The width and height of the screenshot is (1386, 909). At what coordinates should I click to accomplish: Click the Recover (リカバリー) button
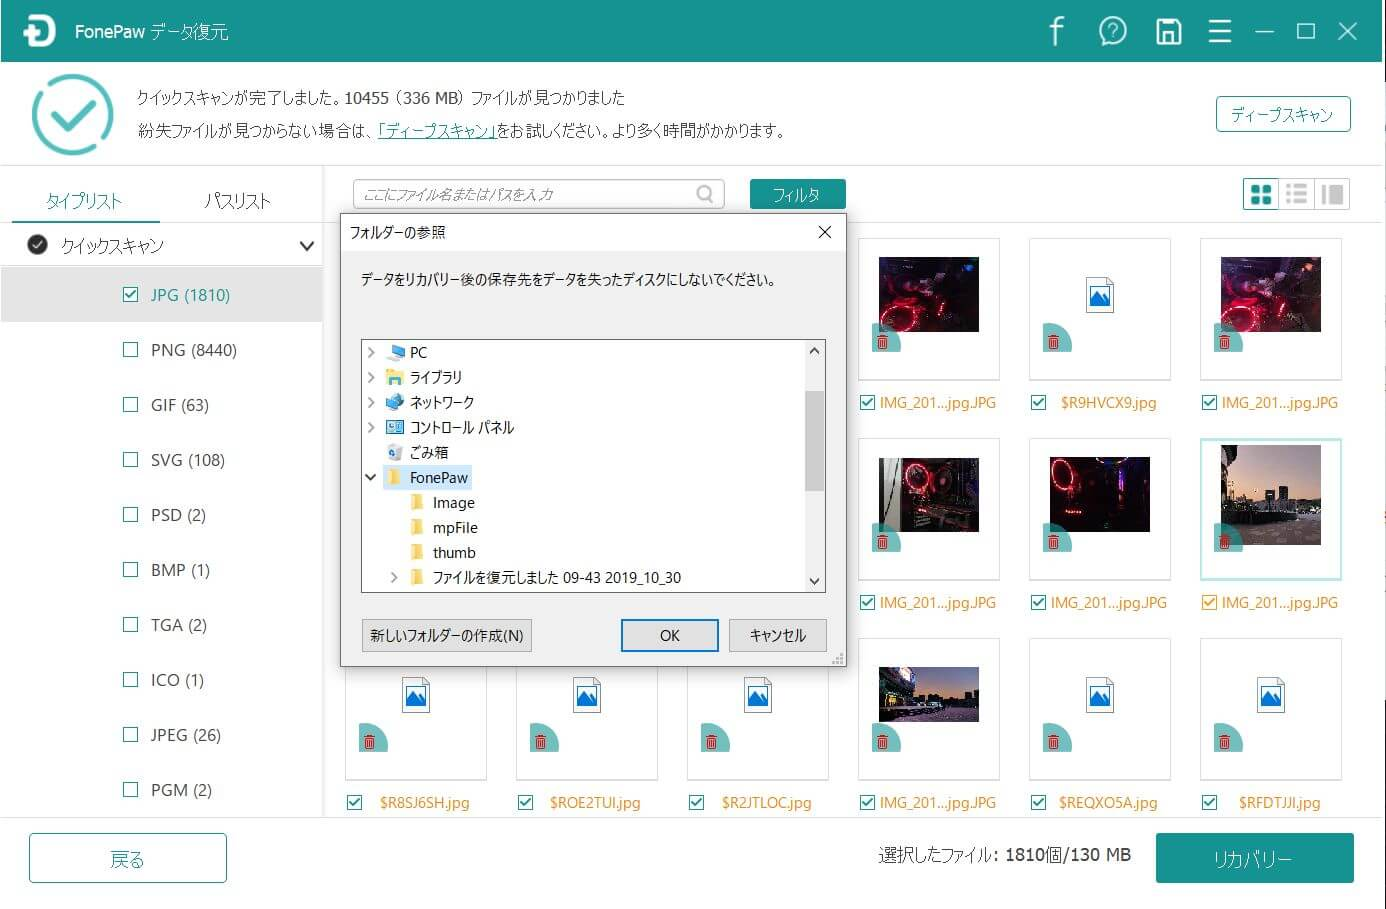(x=1254, y=858)
